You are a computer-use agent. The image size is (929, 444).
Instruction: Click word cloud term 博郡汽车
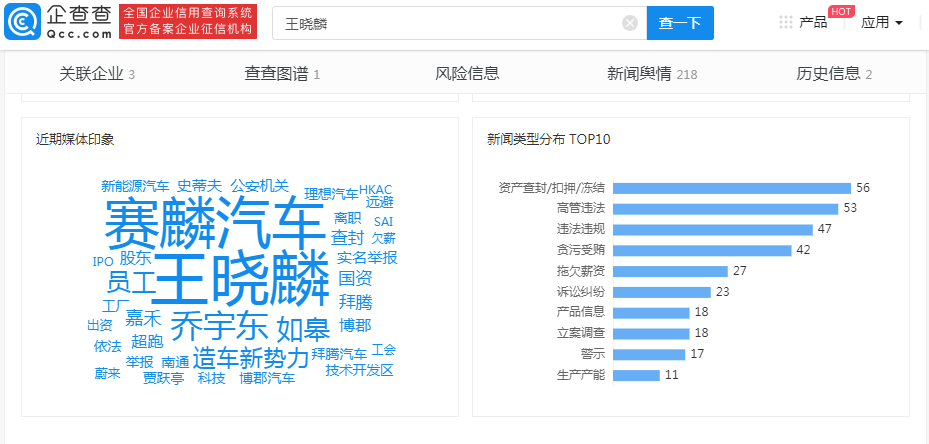[267, 378]
